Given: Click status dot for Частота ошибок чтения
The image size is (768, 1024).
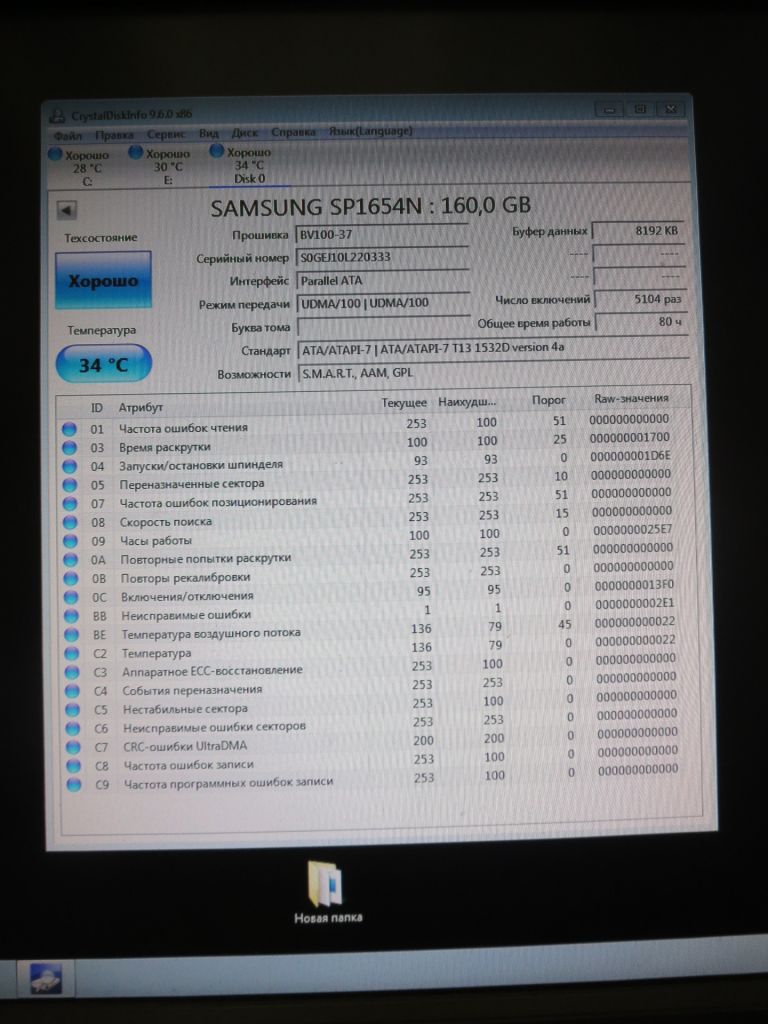Looking at the screenshot, I should click(x=69, y=429).
